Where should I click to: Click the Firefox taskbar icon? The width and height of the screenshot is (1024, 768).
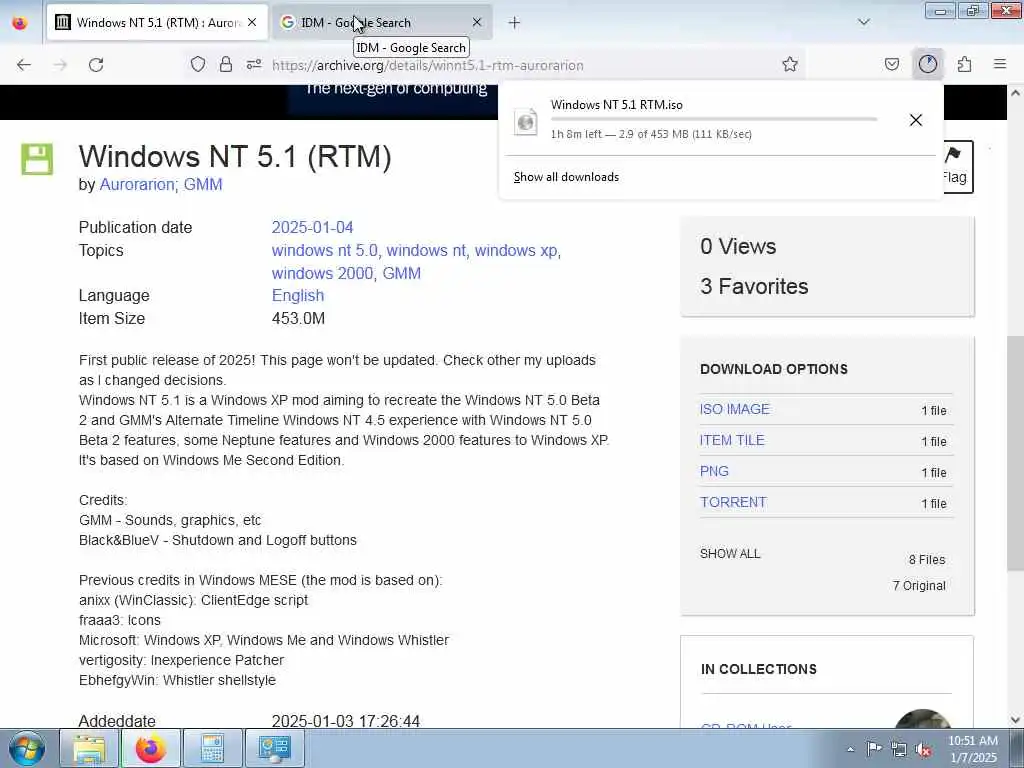pos(151,748)
